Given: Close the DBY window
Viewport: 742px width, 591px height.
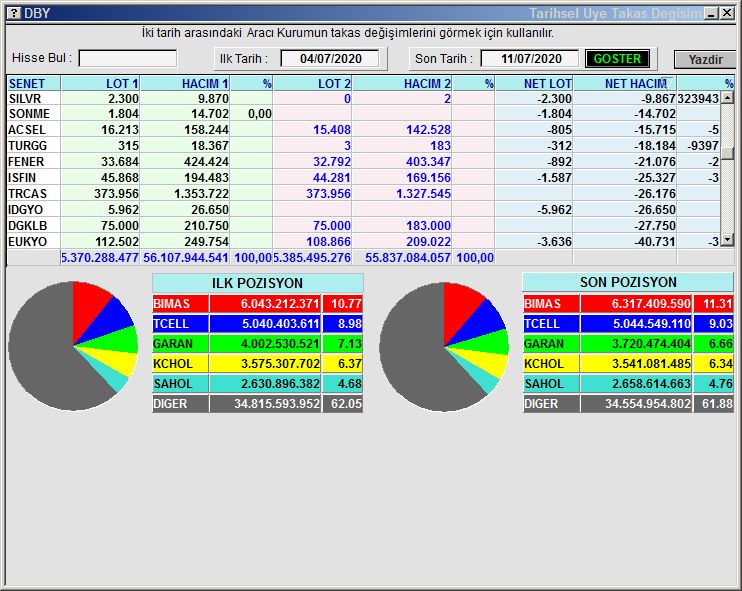Looking at the screenshot, I should pyautogui.click(x=727, y=13).
